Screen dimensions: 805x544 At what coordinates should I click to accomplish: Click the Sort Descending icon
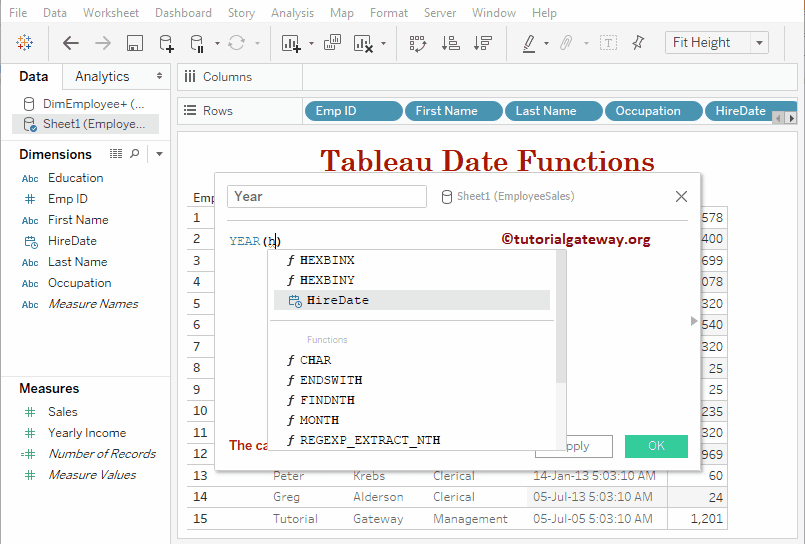tap(483, 43)
